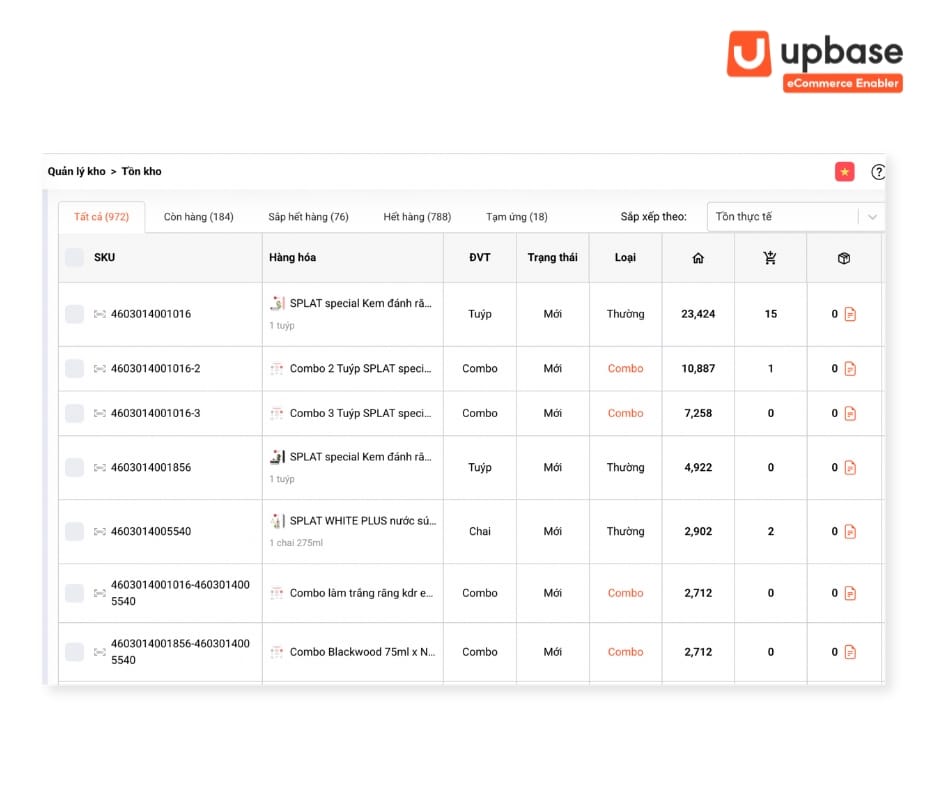Viewport: 940px width, 788px height.
Task: Check the box for Combo Blackwood 75ml row
Action: (x=74, y=652)
